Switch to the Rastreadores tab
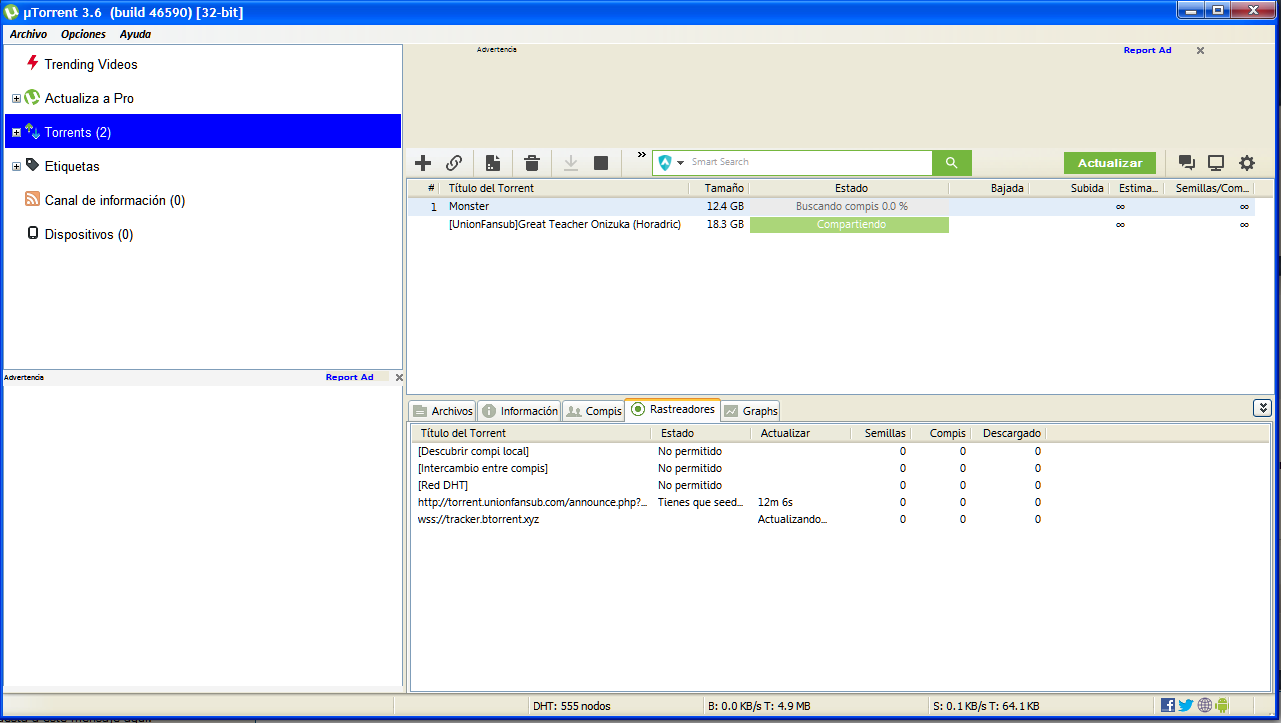1281x723 pixels. pos(672,410)
